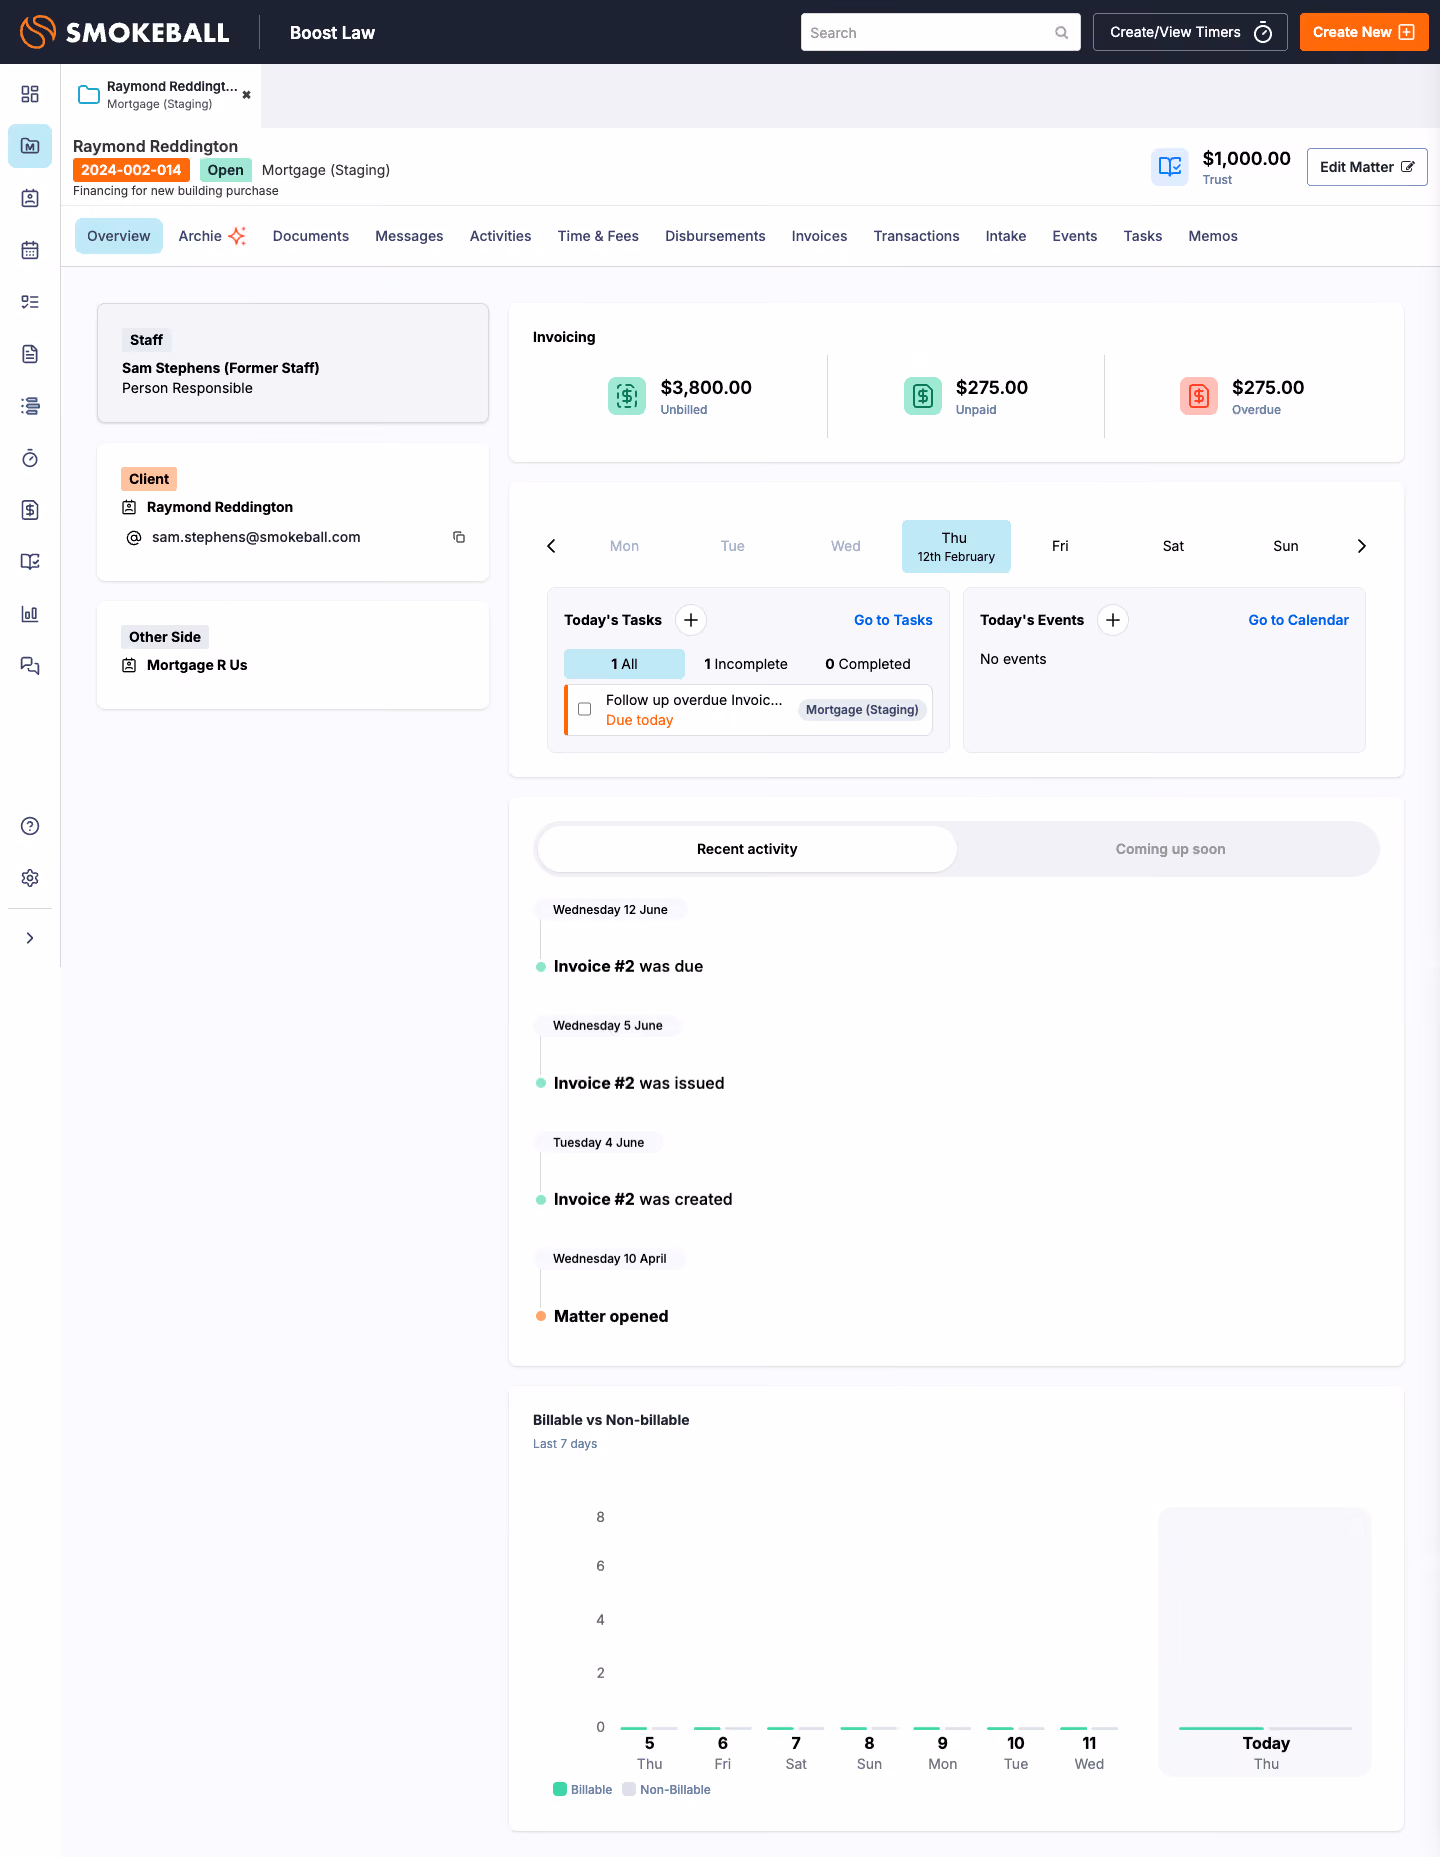Filter tasks by 1 All
The width and height of the screenshot is (1440, 1857).
[624, 664]
